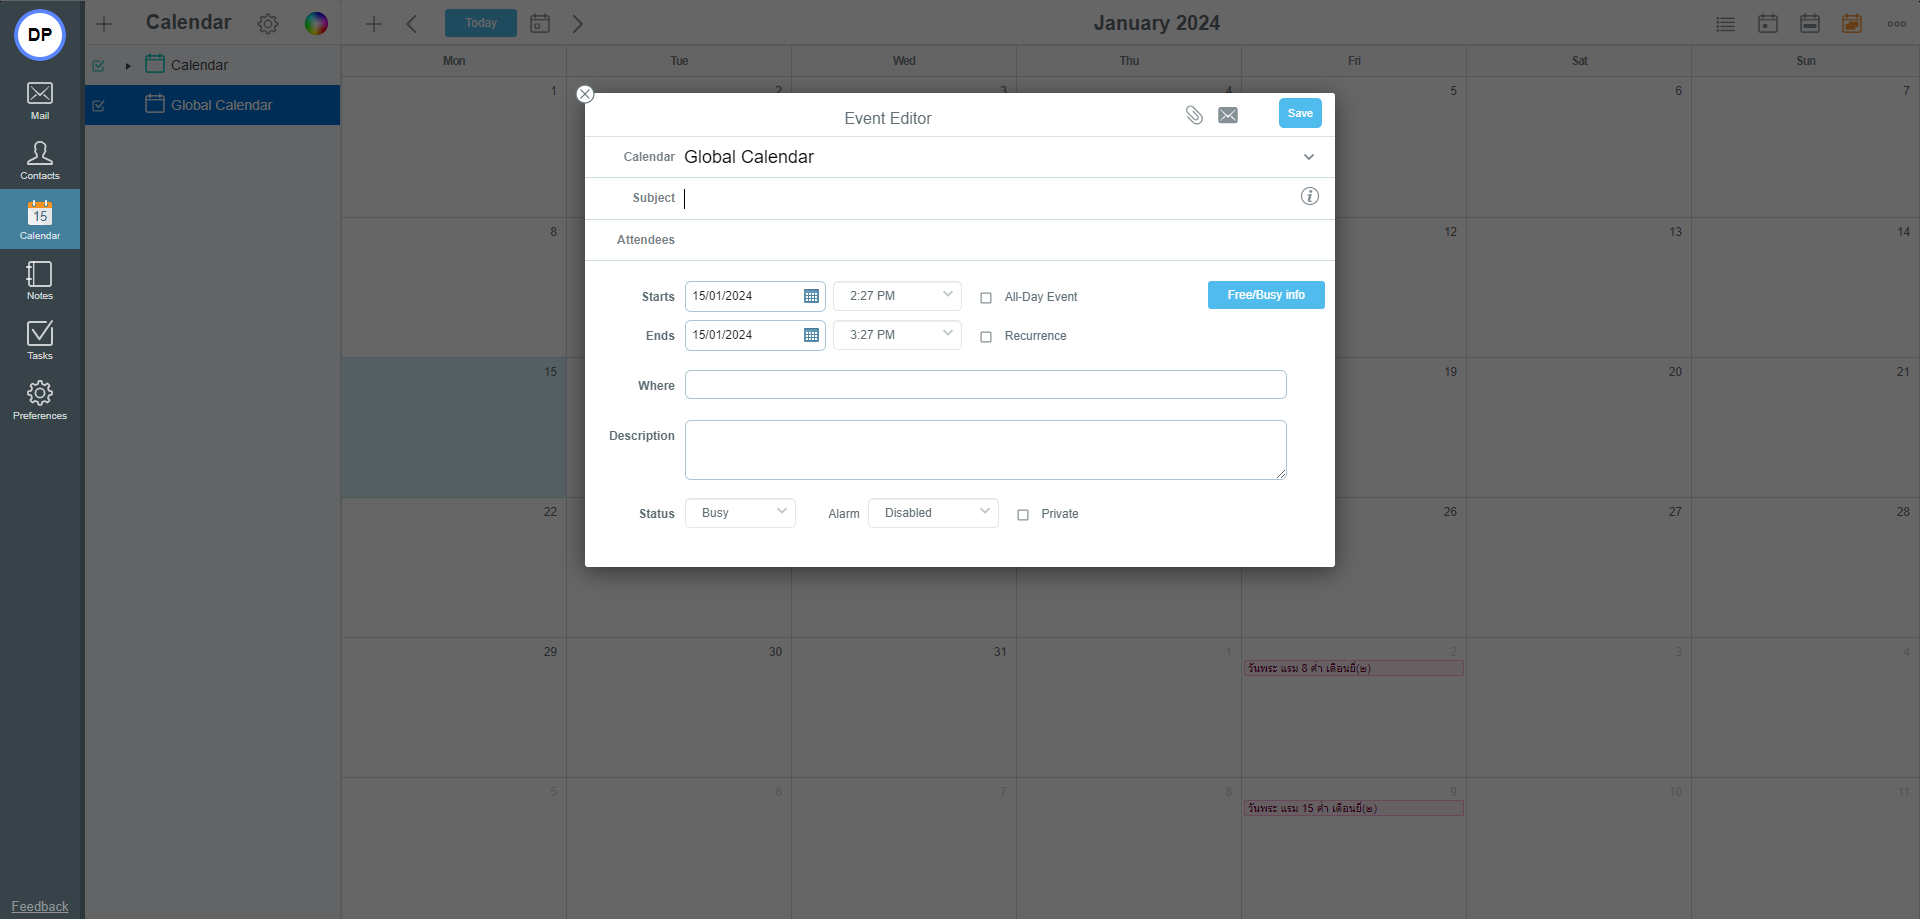Click the rainbow color wheel icon
Screen dimensions: 1920x919
tap(316, 24)
